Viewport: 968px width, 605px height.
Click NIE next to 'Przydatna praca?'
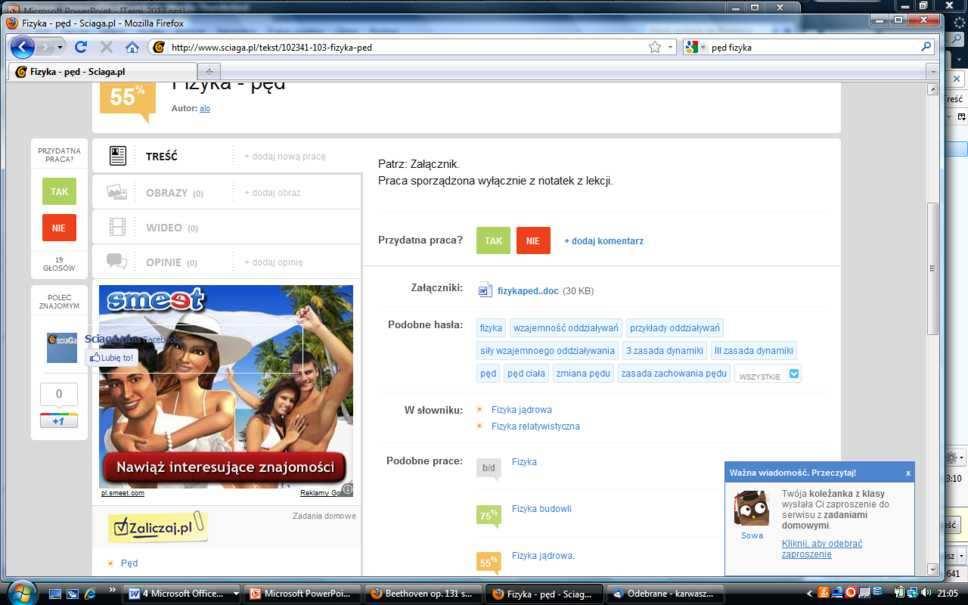pyautogui.click(x=533, y=241)
